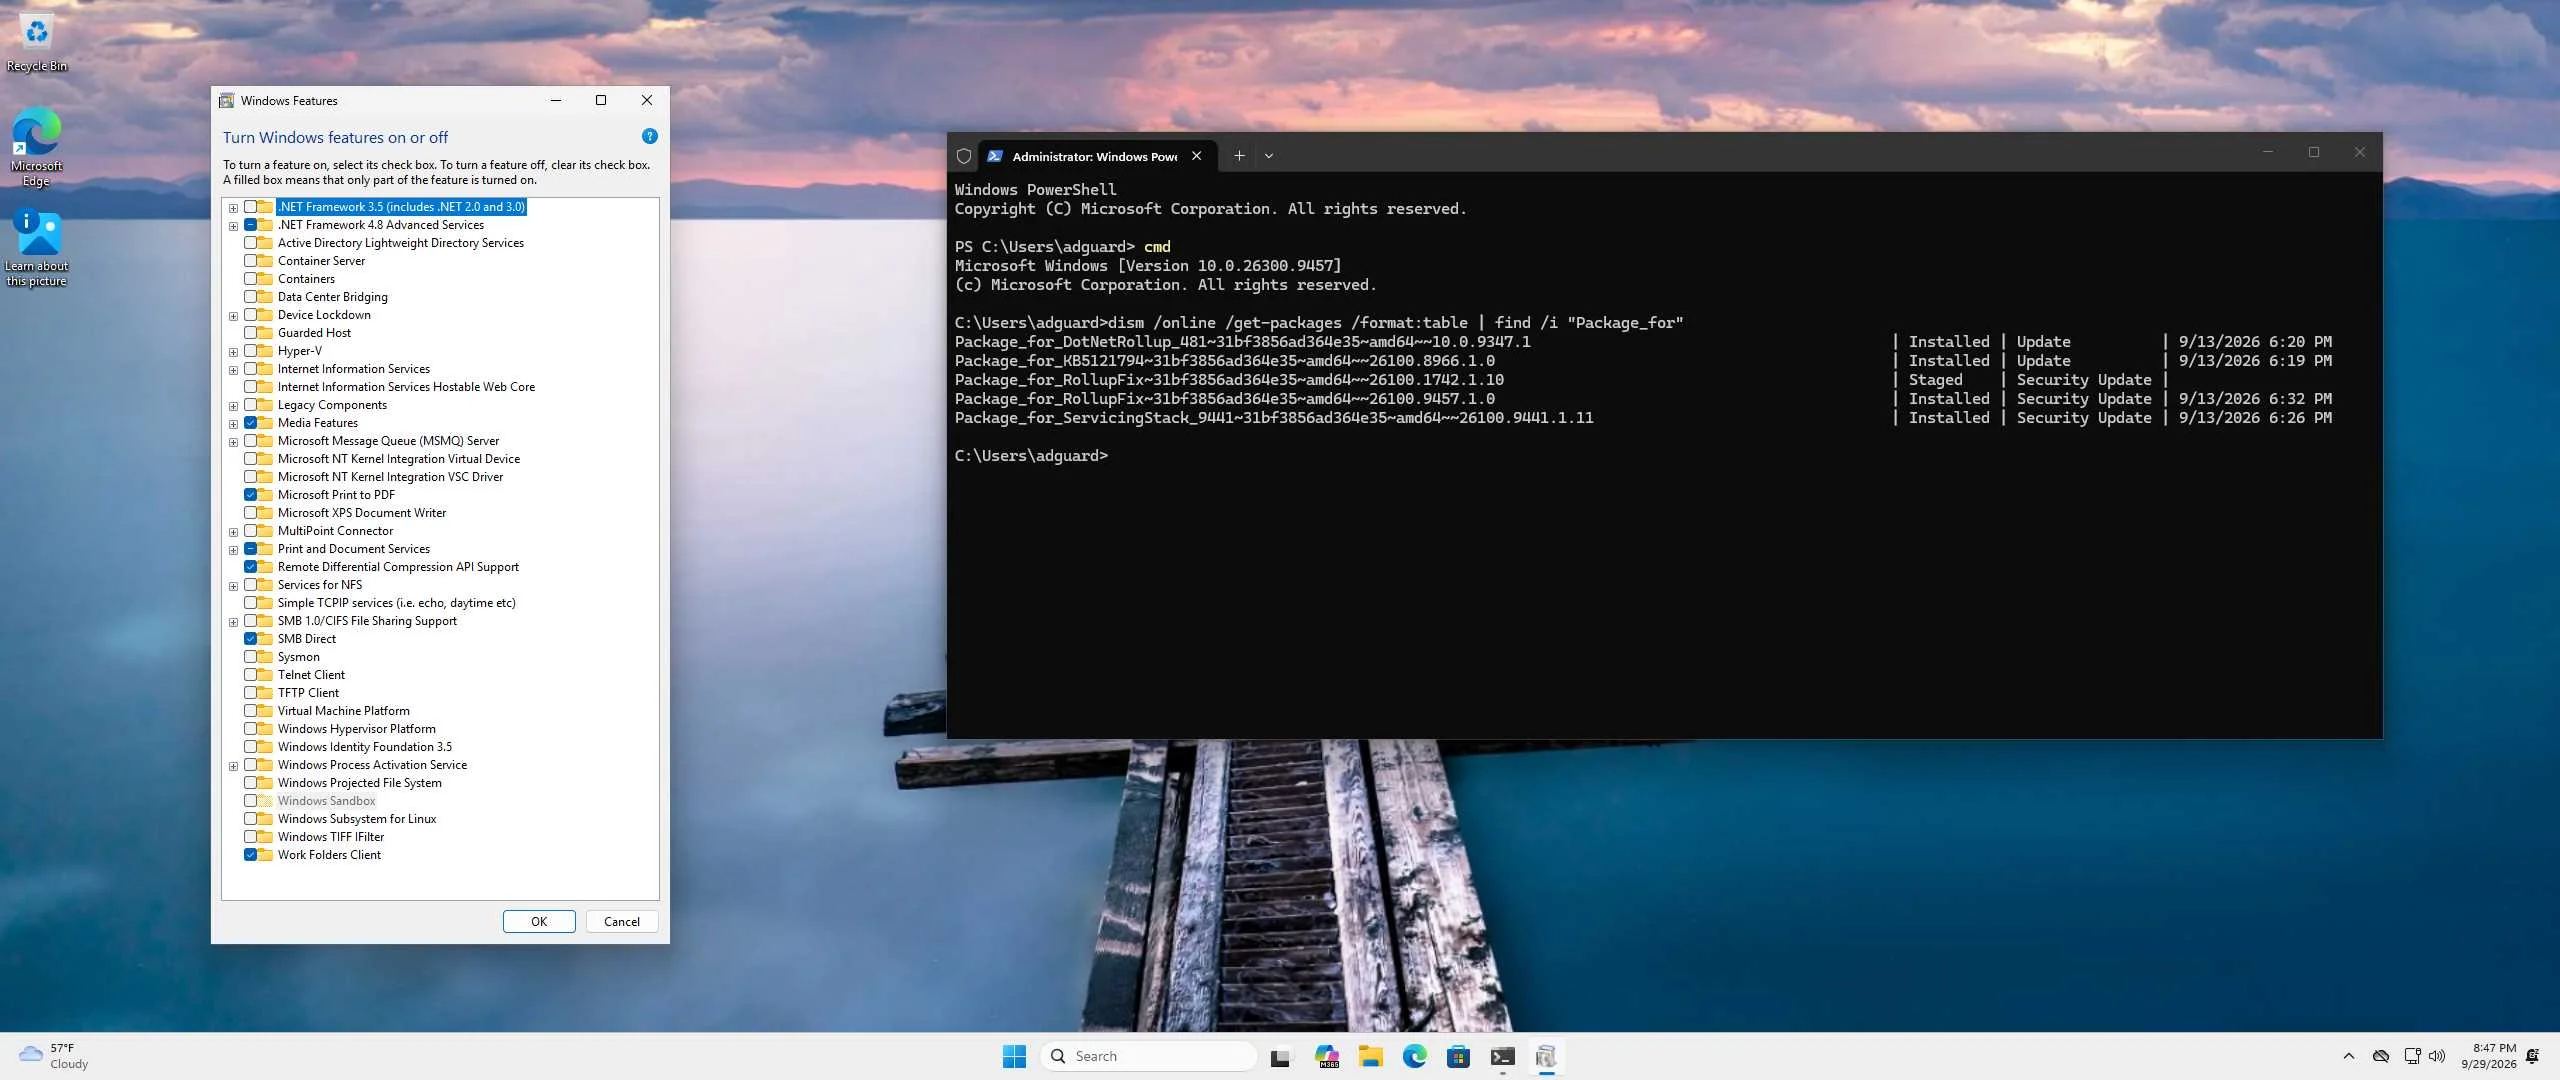Open Microsoft Store taskbar icon
Viewport: 2560px width, 1080px height.
point(1458,1056)
